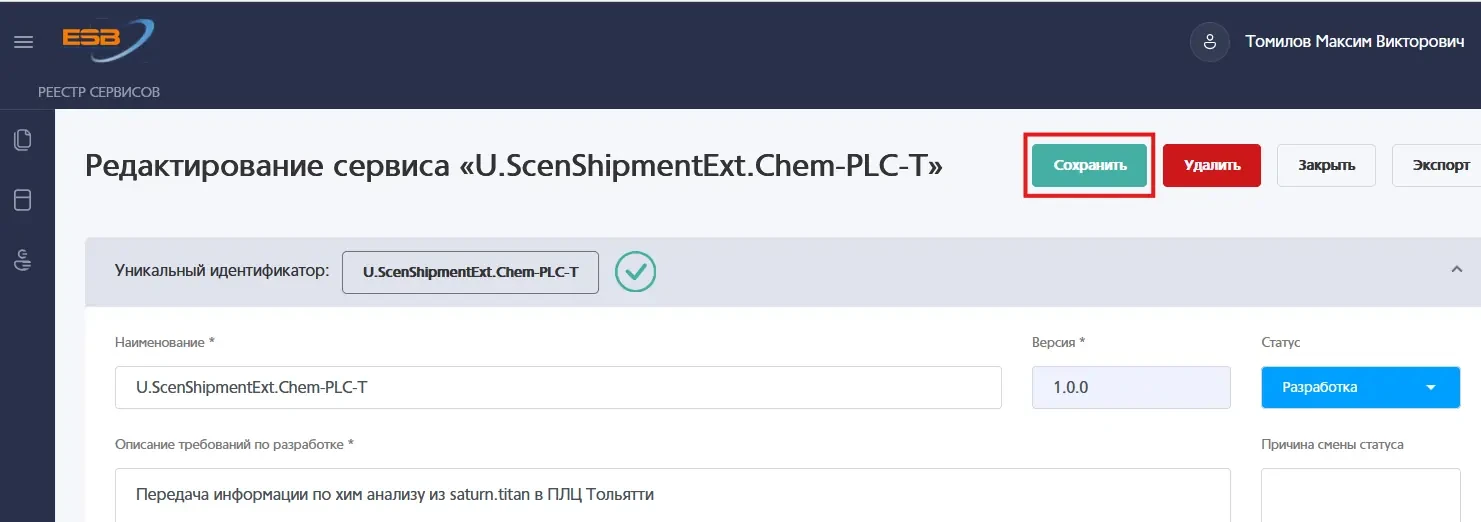Click the red Удалить button
1481x522 pixels.
[x=1212, y=165]
